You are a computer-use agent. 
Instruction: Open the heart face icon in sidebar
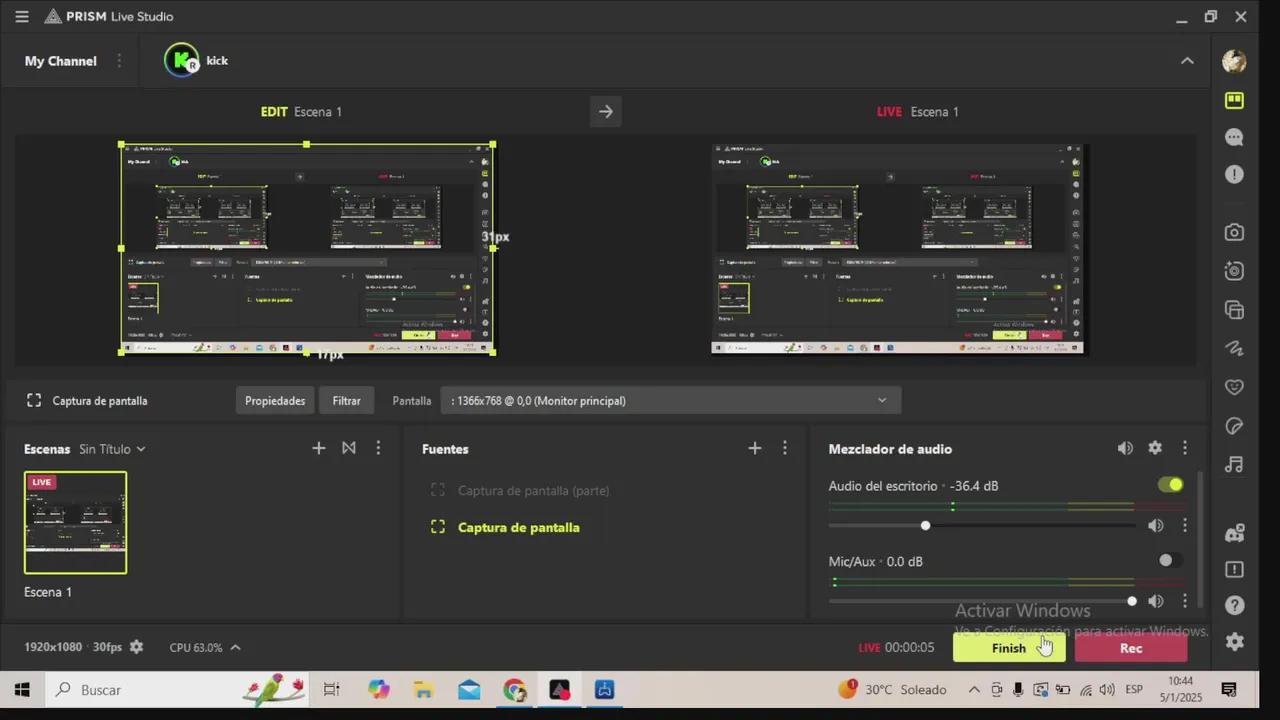coord(1234,387)
